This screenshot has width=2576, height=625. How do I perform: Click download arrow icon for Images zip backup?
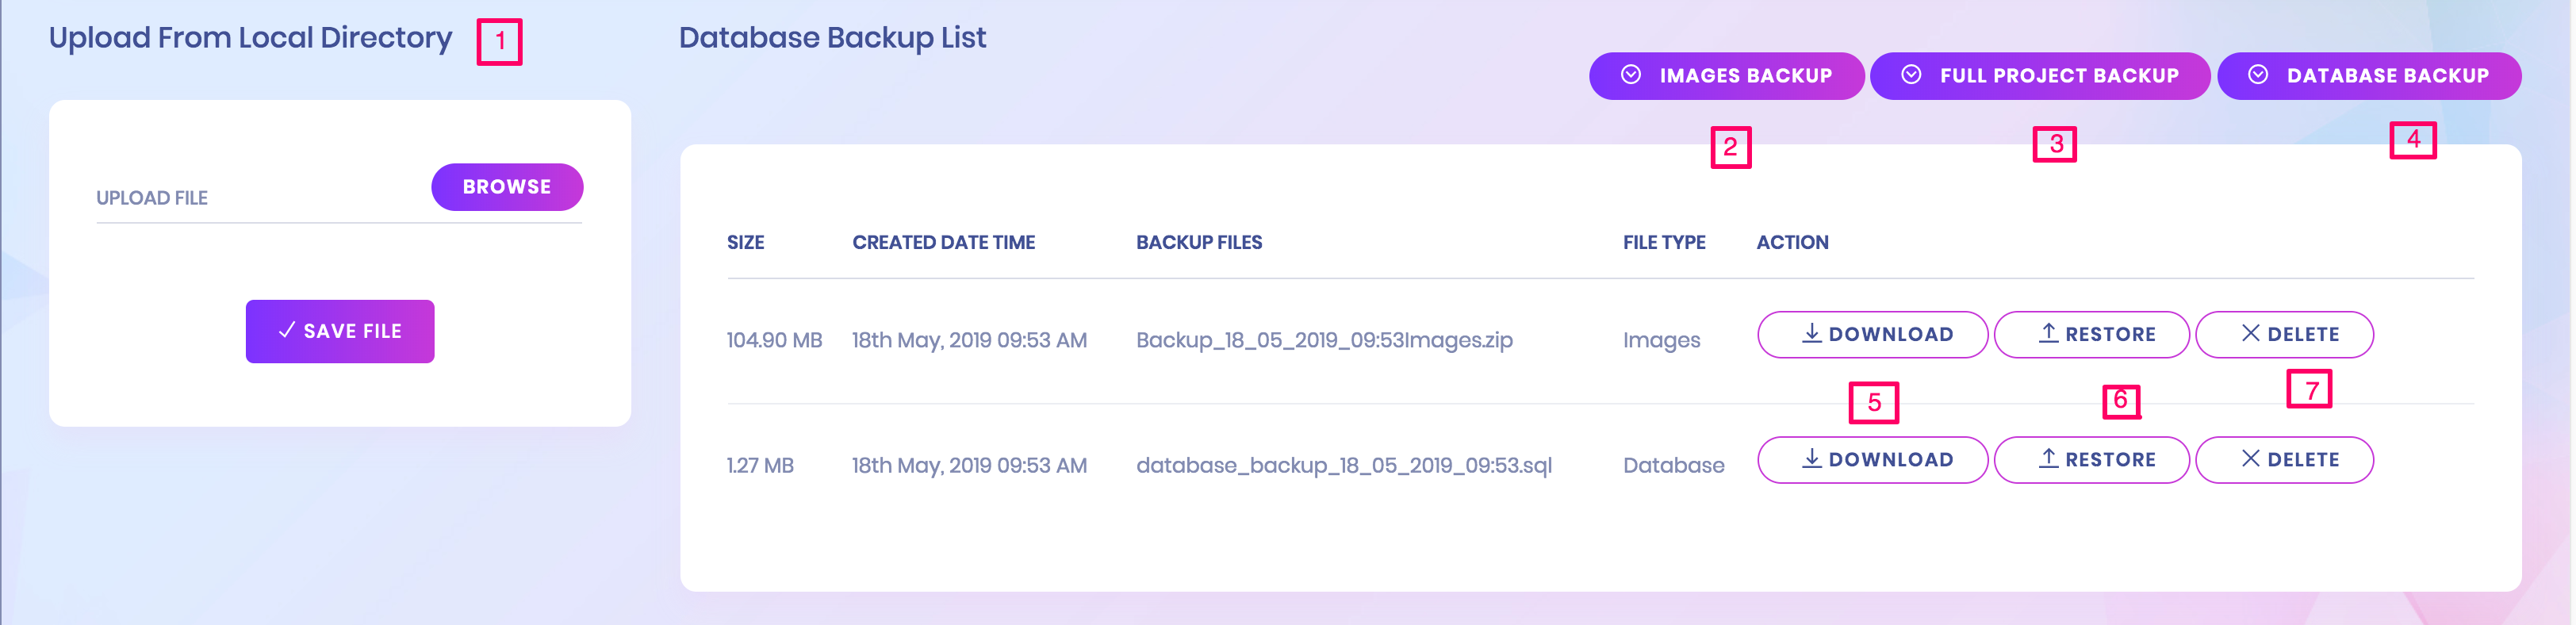pos(1811,334)
